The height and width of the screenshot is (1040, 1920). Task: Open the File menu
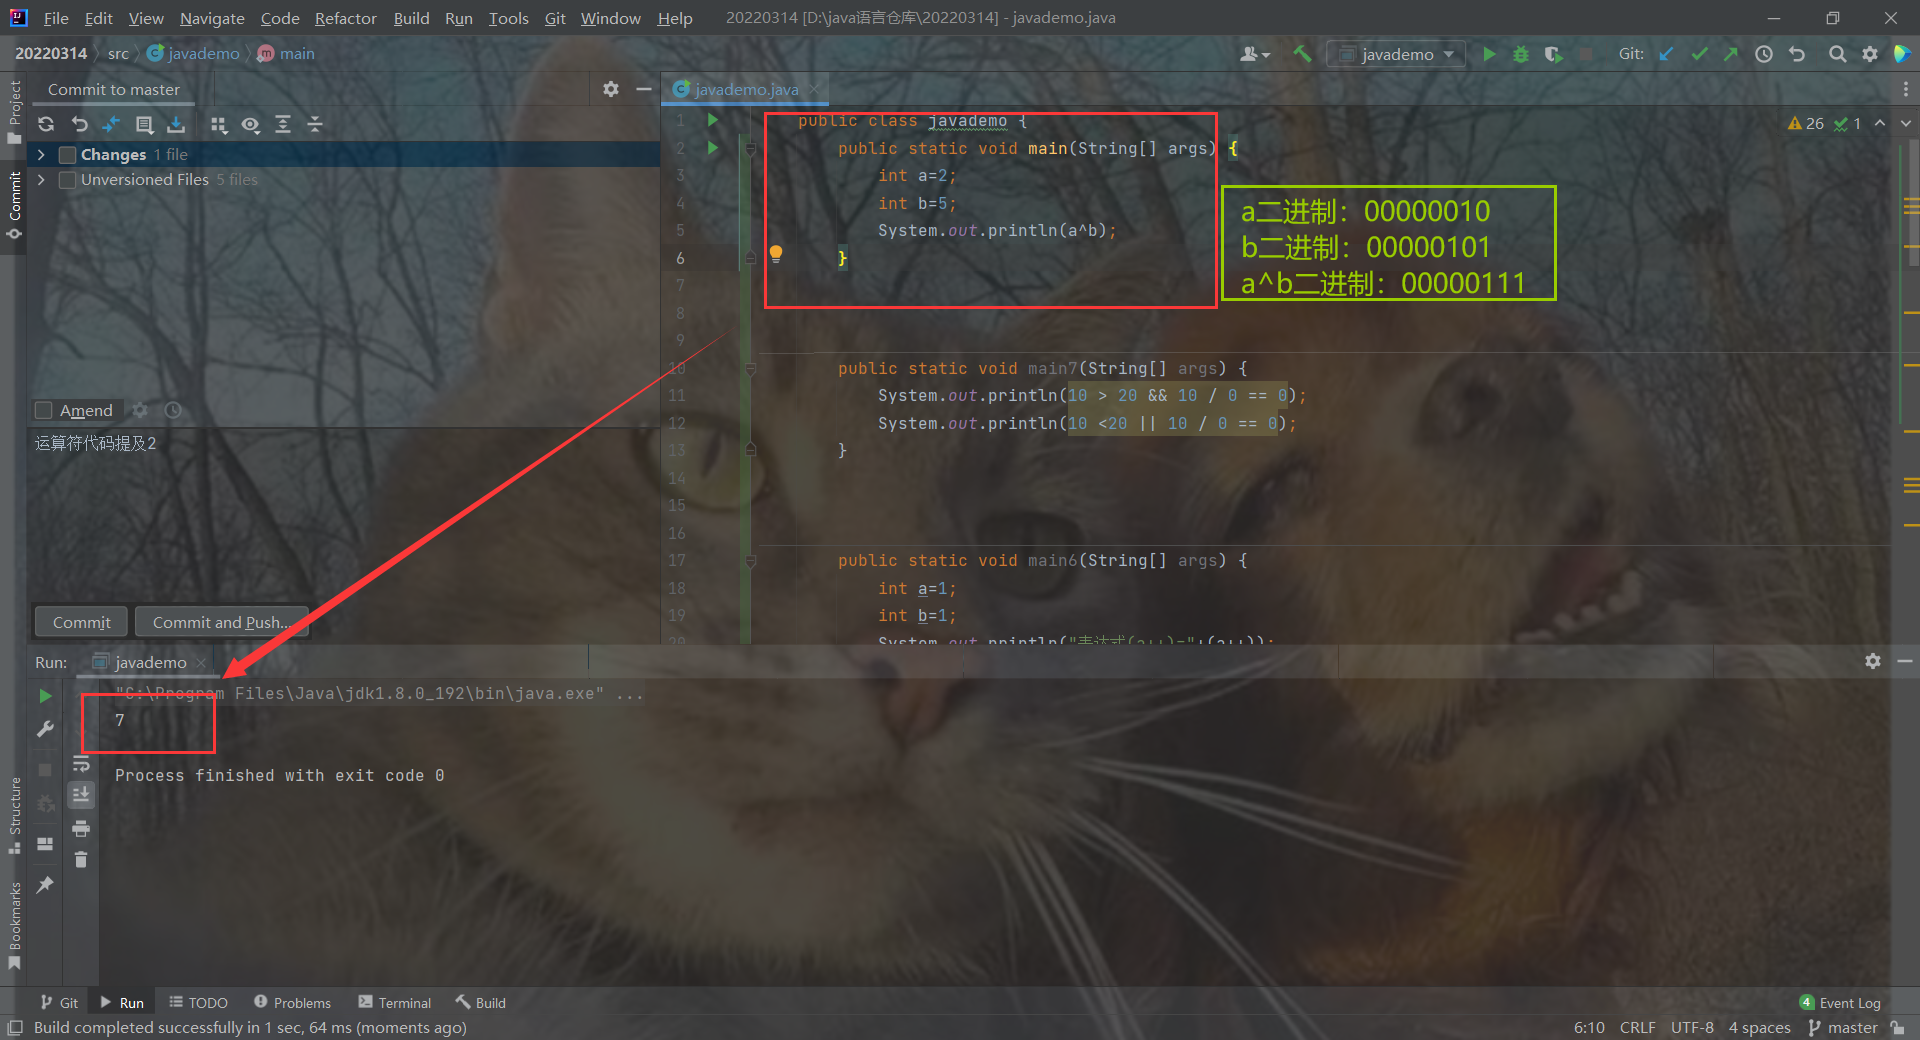click(x=56, y=18)
